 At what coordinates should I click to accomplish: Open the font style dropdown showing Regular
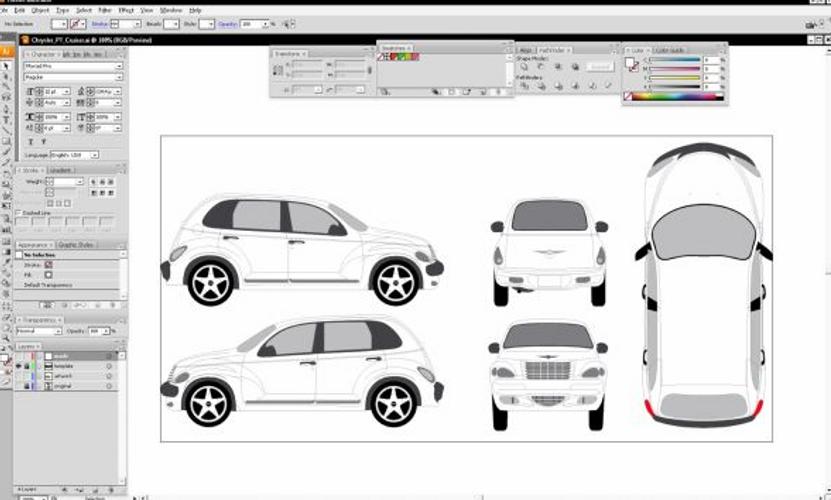pyautogui.click(x=119, y=77)
